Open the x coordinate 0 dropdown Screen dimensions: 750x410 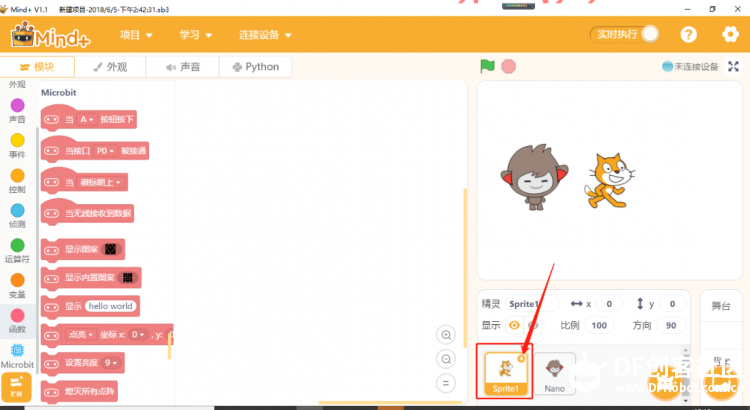click(x=138, y=334)
